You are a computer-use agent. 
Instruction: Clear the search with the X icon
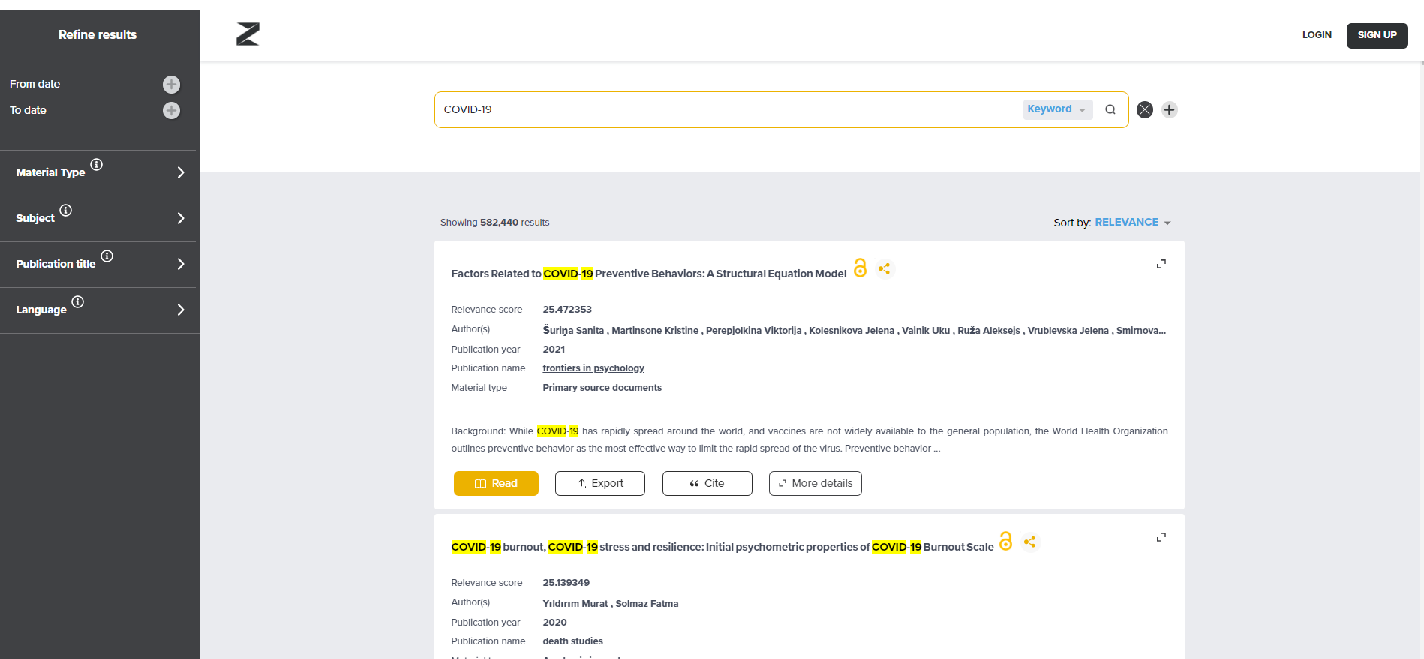(1145, 110)
